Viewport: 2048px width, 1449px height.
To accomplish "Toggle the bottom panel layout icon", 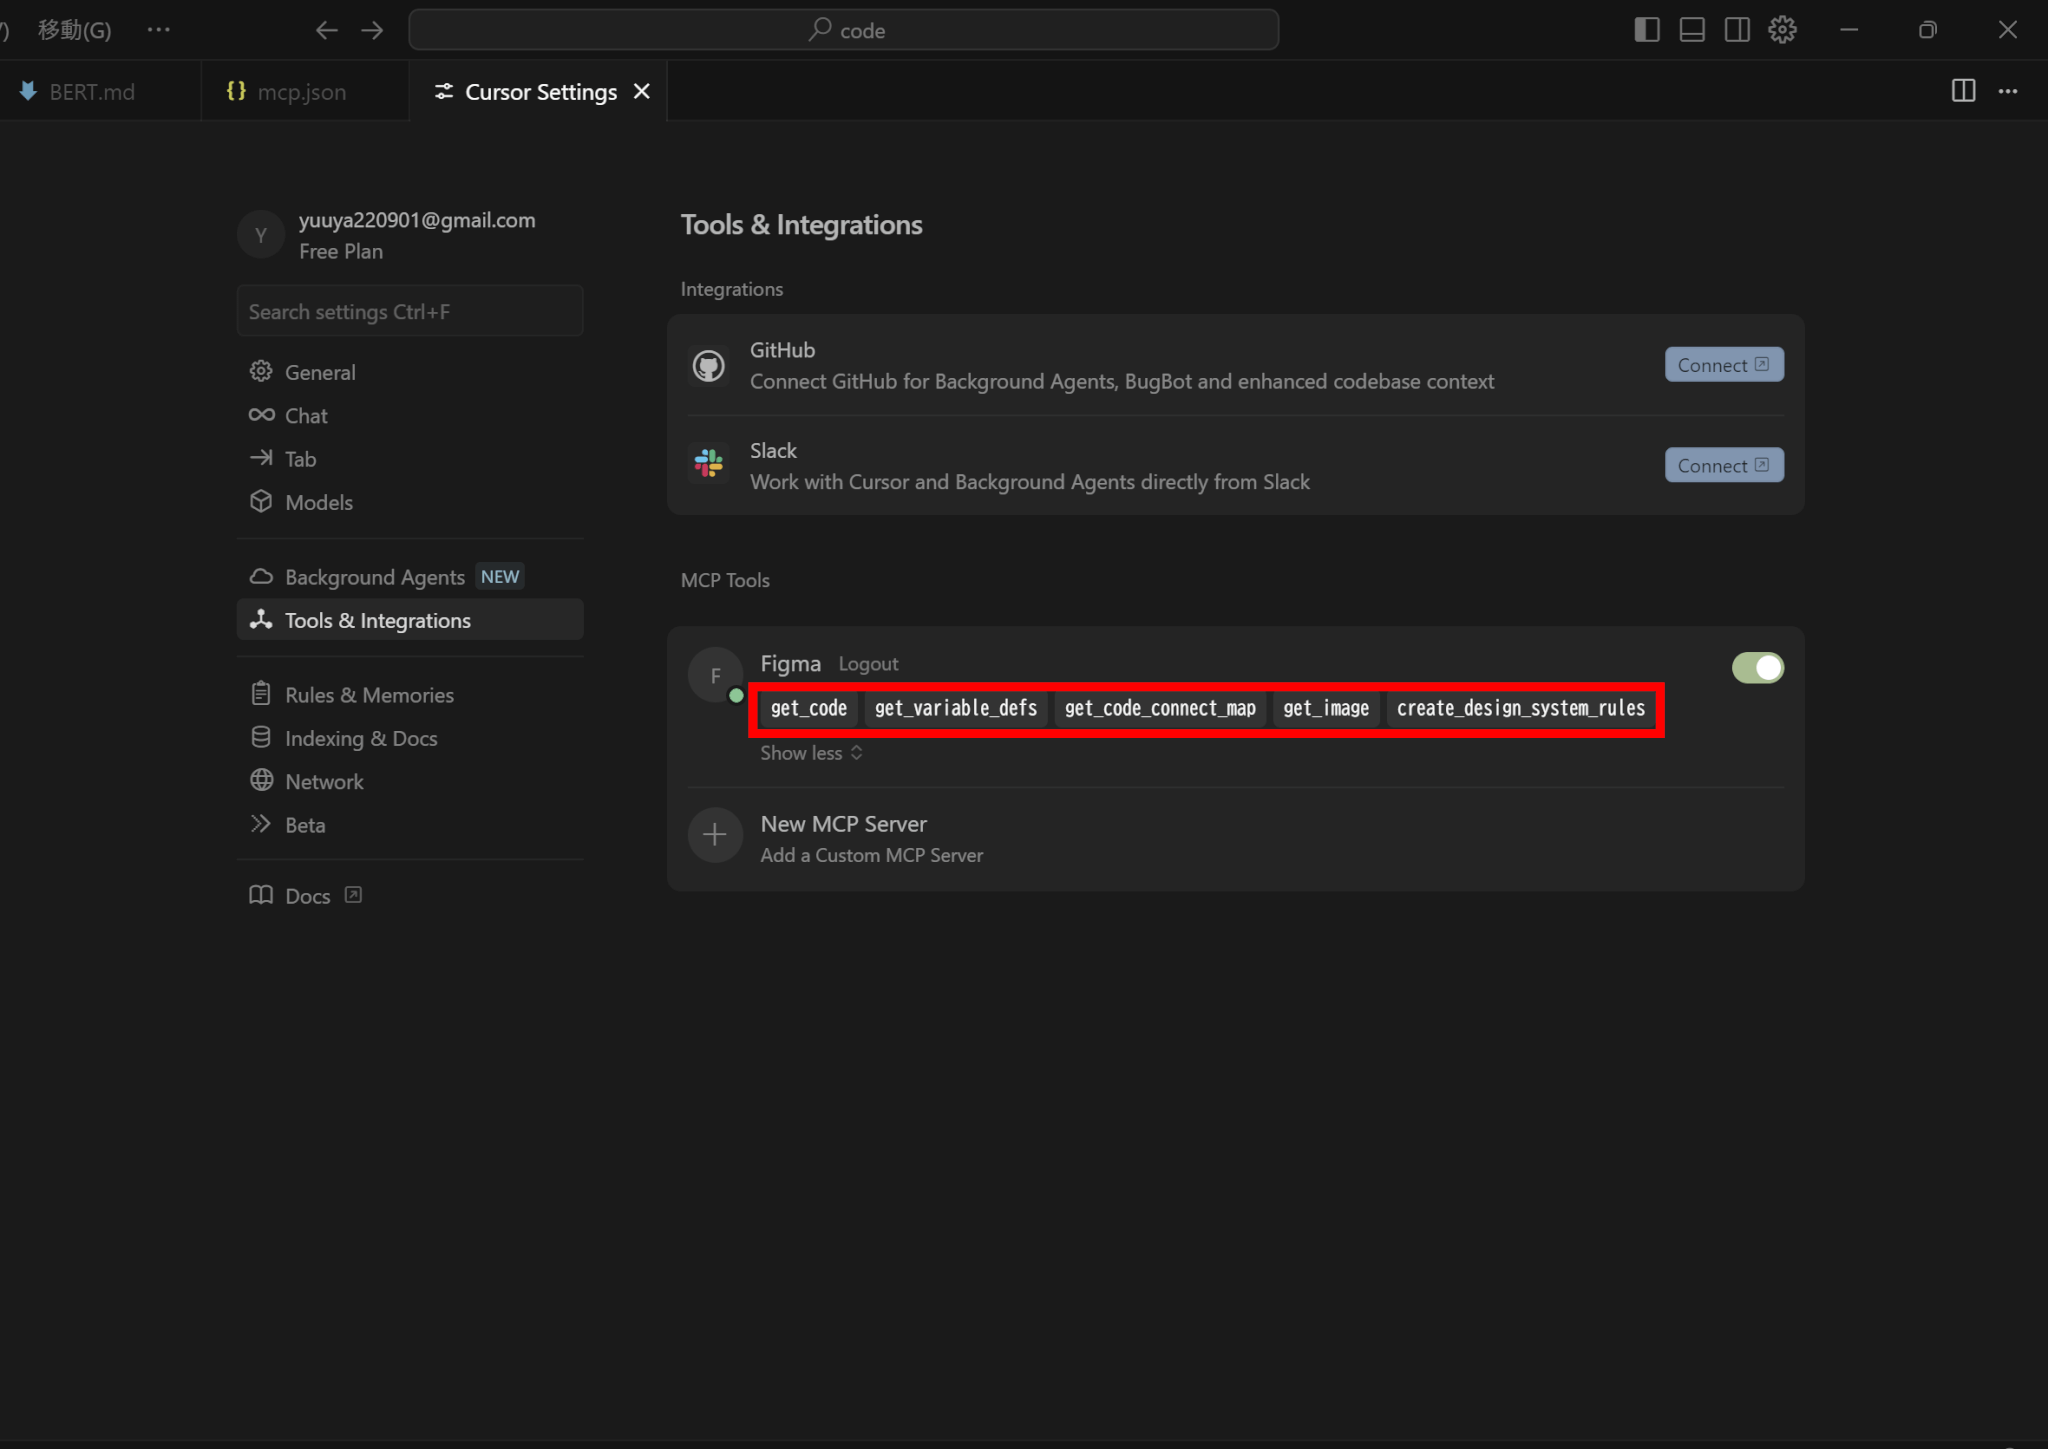I will (1692, 30).
